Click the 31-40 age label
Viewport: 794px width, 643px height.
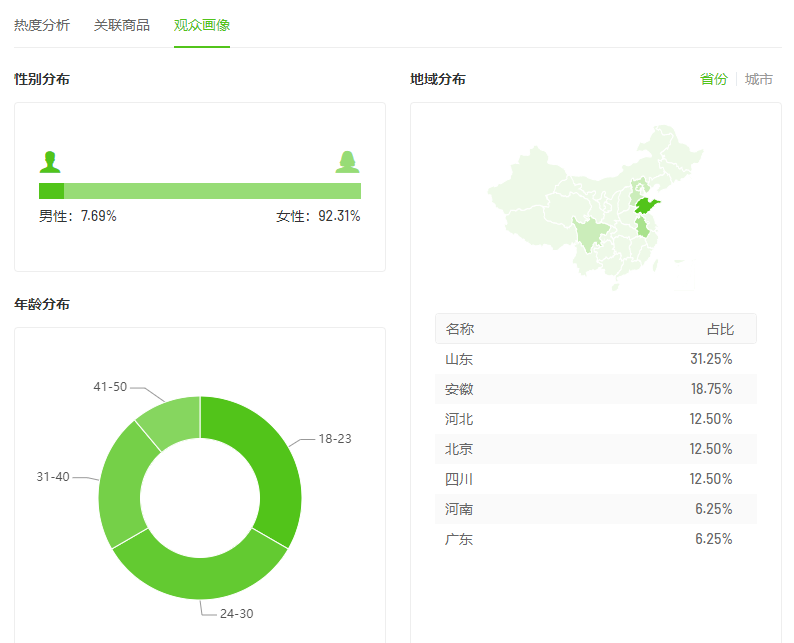[x=53, y=476]
